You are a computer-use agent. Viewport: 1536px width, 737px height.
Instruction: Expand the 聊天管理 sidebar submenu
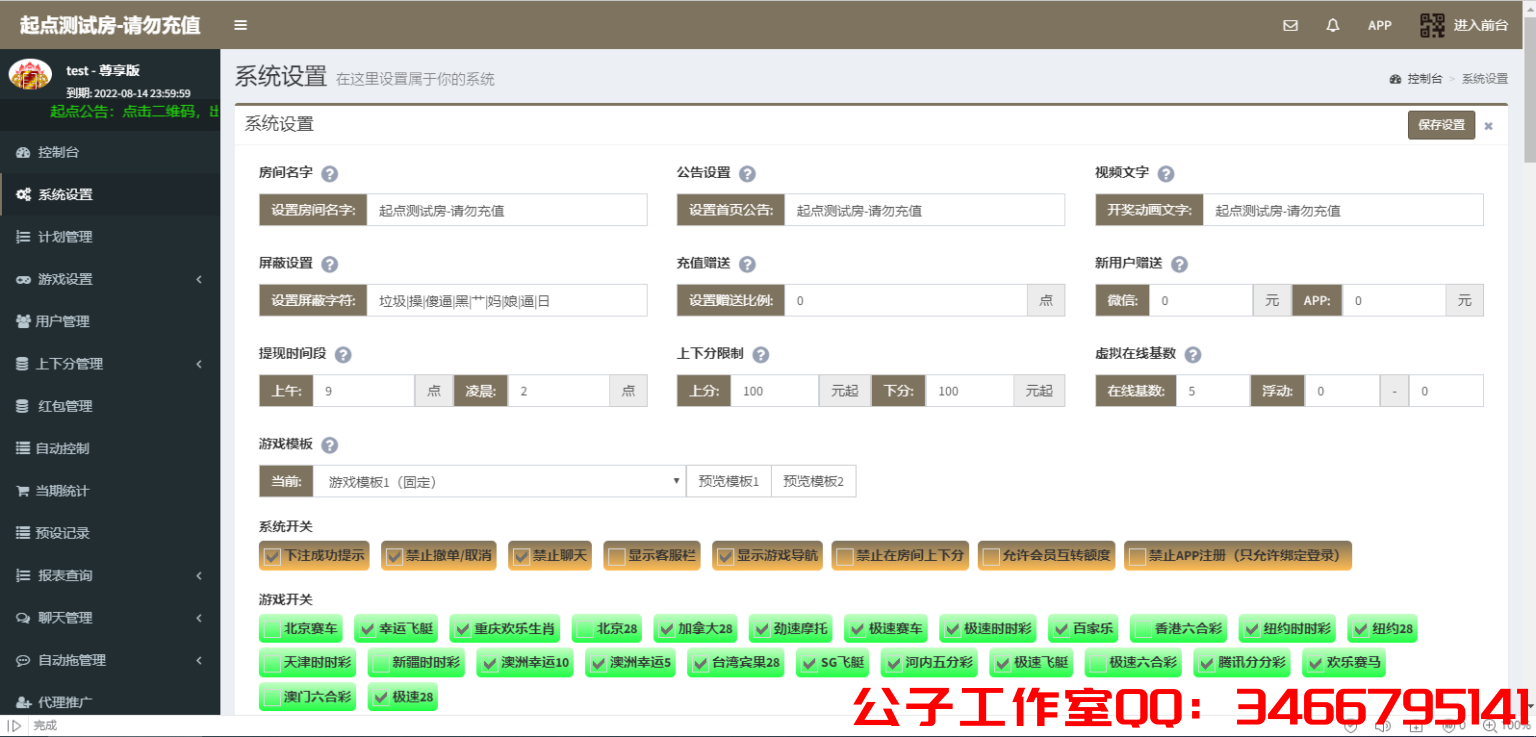click(110, 618)
